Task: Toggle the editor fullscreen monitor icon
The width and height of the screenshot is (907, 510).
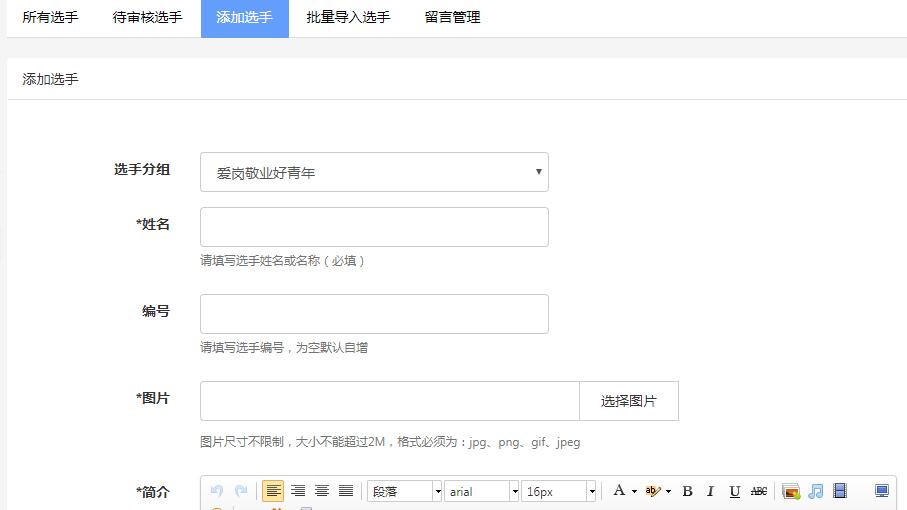Action: pyautogui.click(x=882, y=491)
